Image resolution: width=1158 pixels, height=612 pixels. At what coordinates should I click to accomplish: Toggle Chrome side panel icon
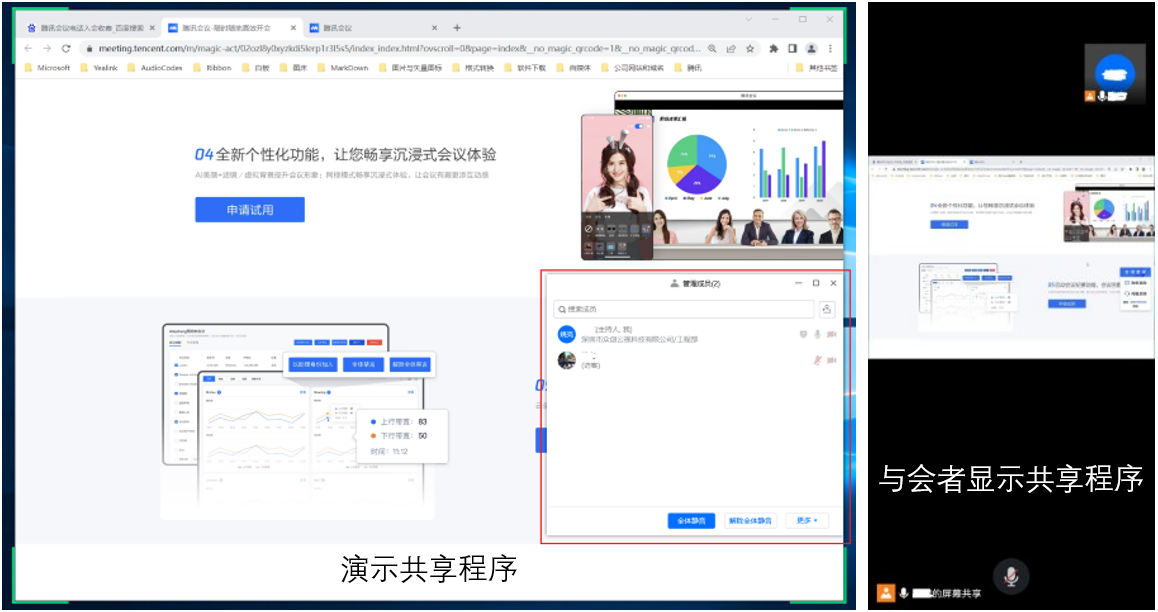coord(792,49)
